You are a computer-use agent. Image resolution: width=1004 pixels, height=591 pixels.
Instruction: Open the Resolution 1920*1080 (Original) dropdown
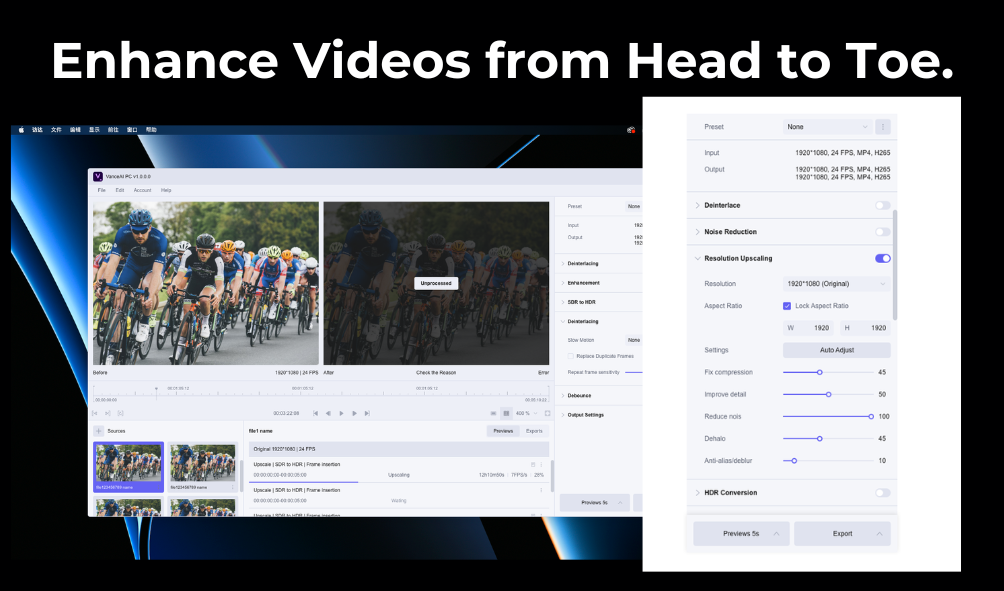[836, 284]
